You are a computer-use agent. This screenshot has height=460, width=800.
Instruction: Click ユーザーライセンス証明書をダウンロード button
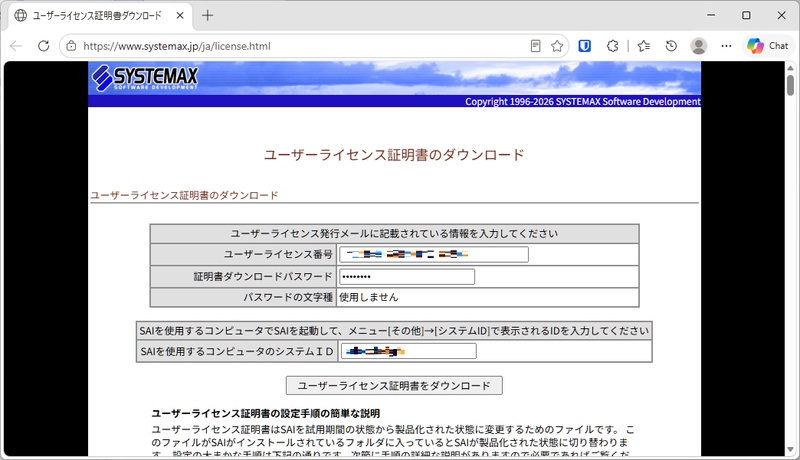394,386
